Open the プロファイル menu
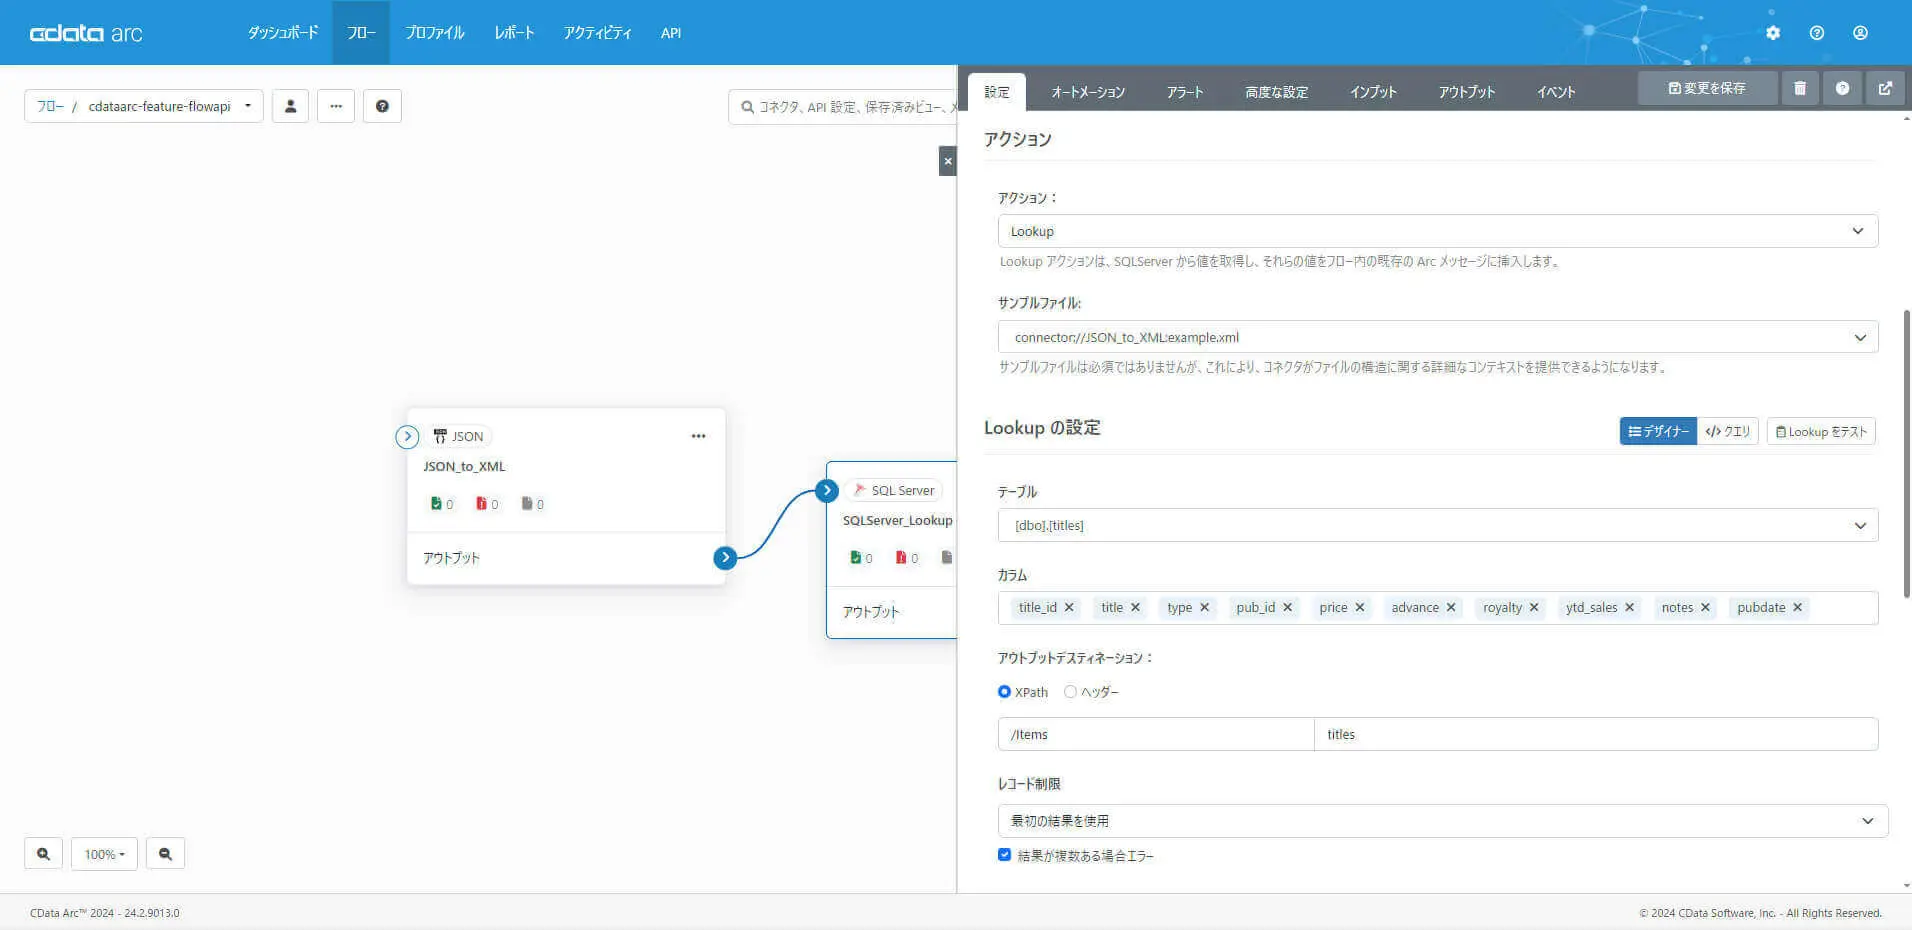1912x930 pixels. 435,33
